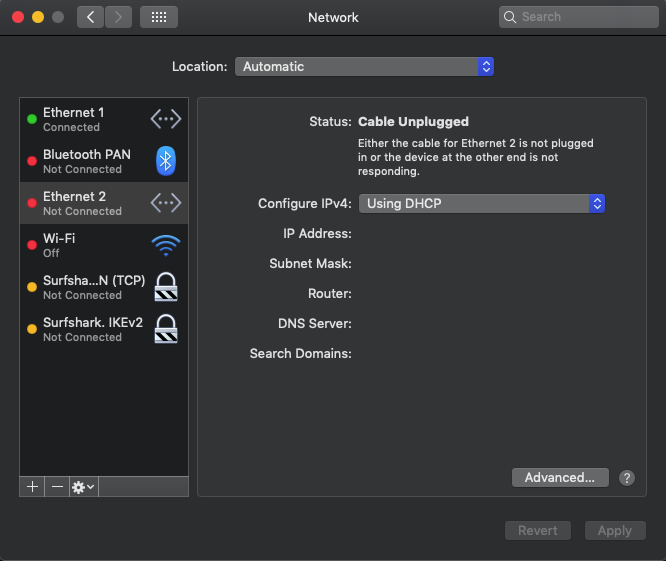Click the Search field

577,17
